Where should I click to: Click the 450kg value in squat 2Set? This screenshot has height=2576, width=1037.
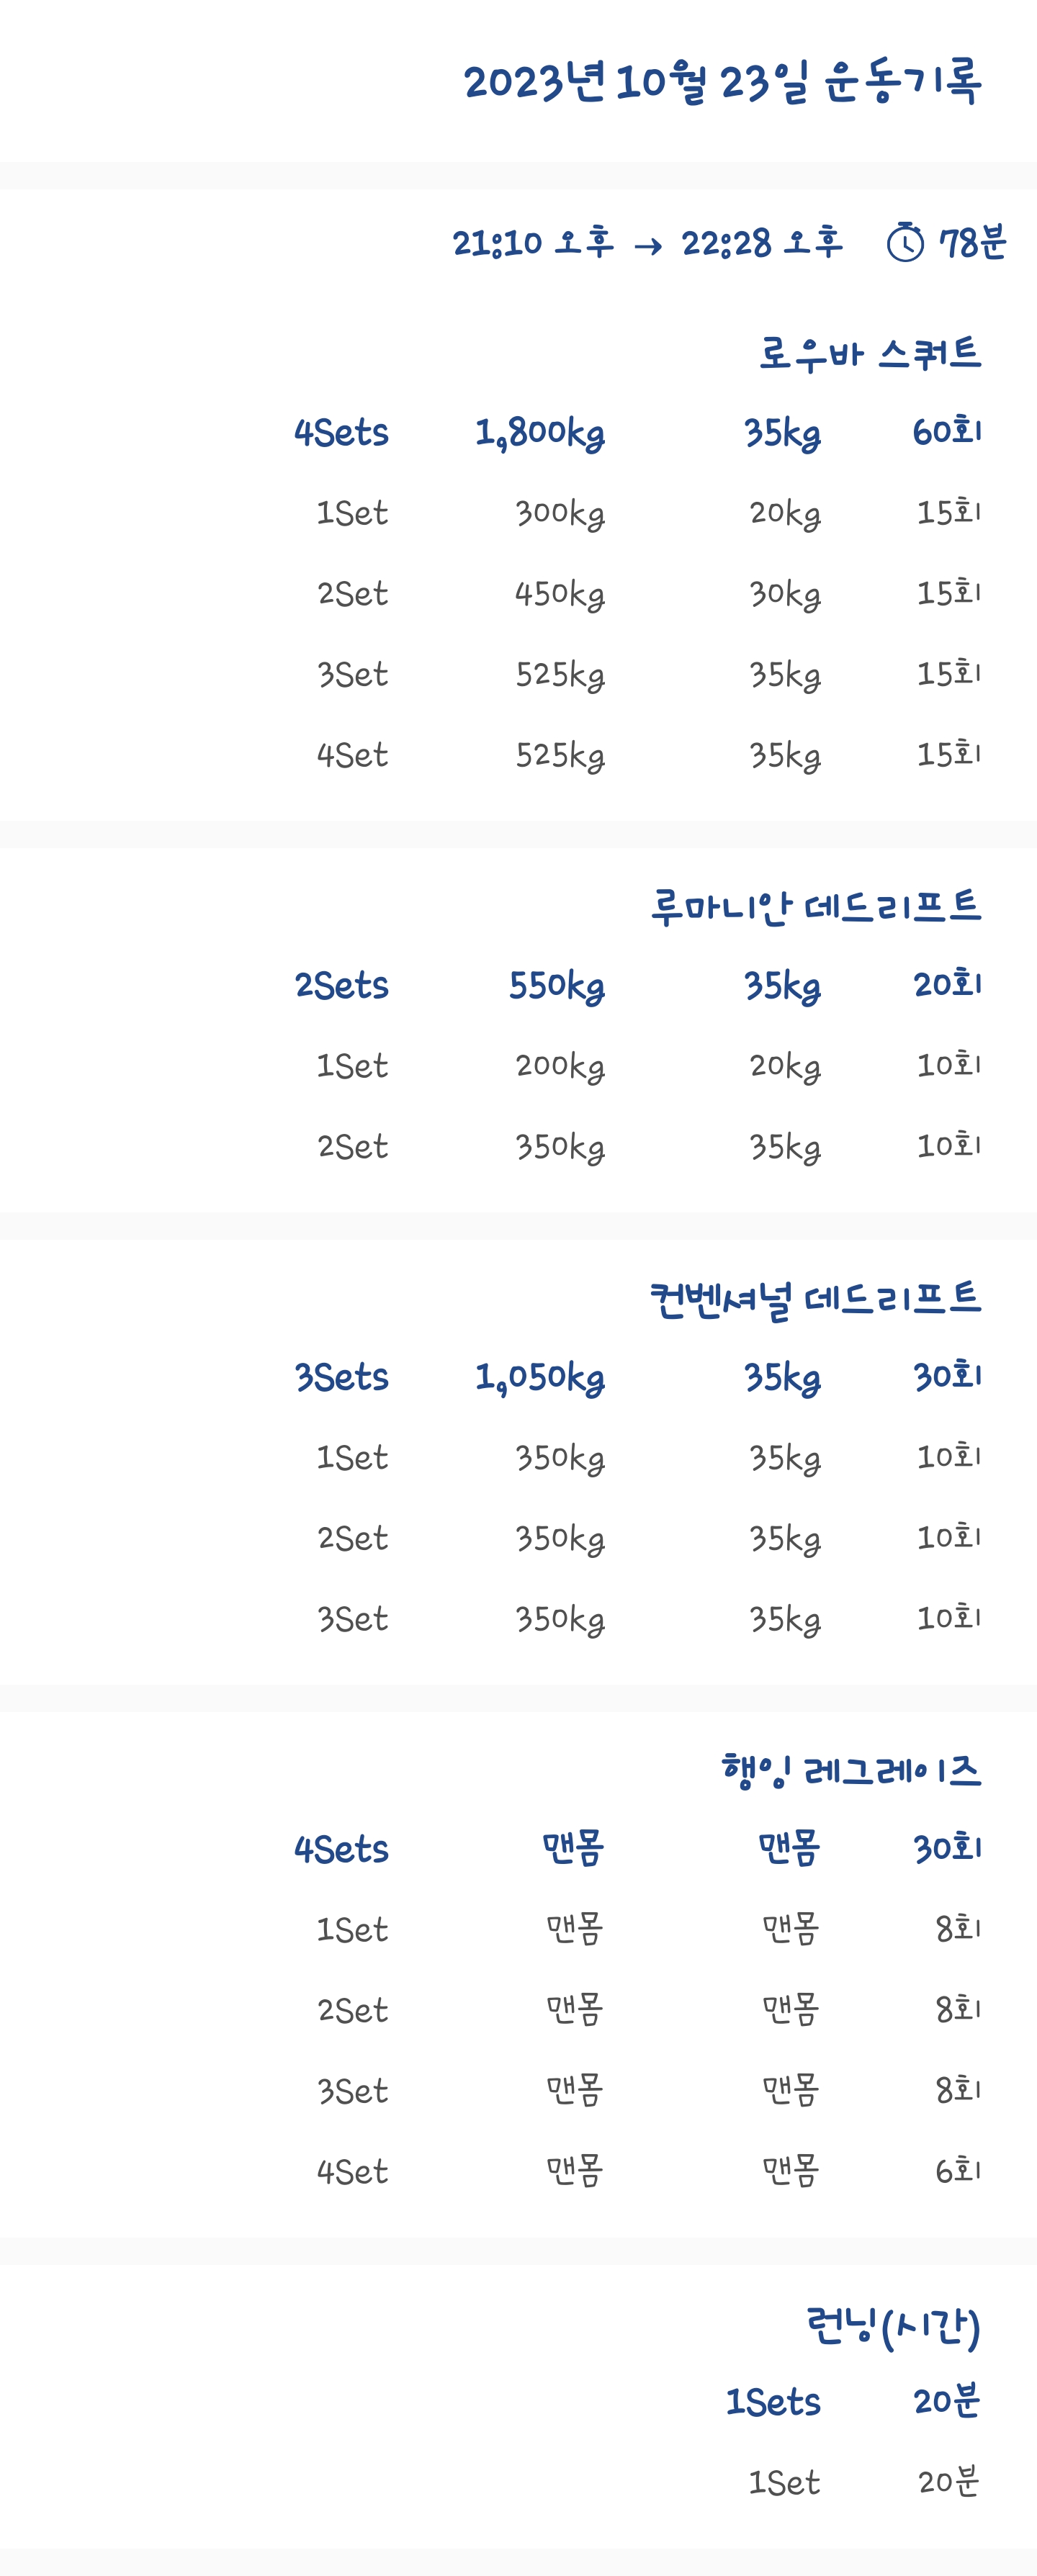click(x=560, y=594)
